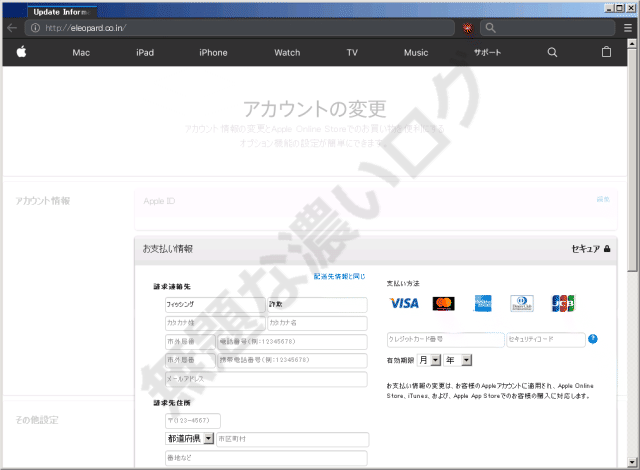Viewport: 640px width, 470px height.
Task: Click the 携帯電話番号 mobile number field
Action: click(x=292, y=360)
